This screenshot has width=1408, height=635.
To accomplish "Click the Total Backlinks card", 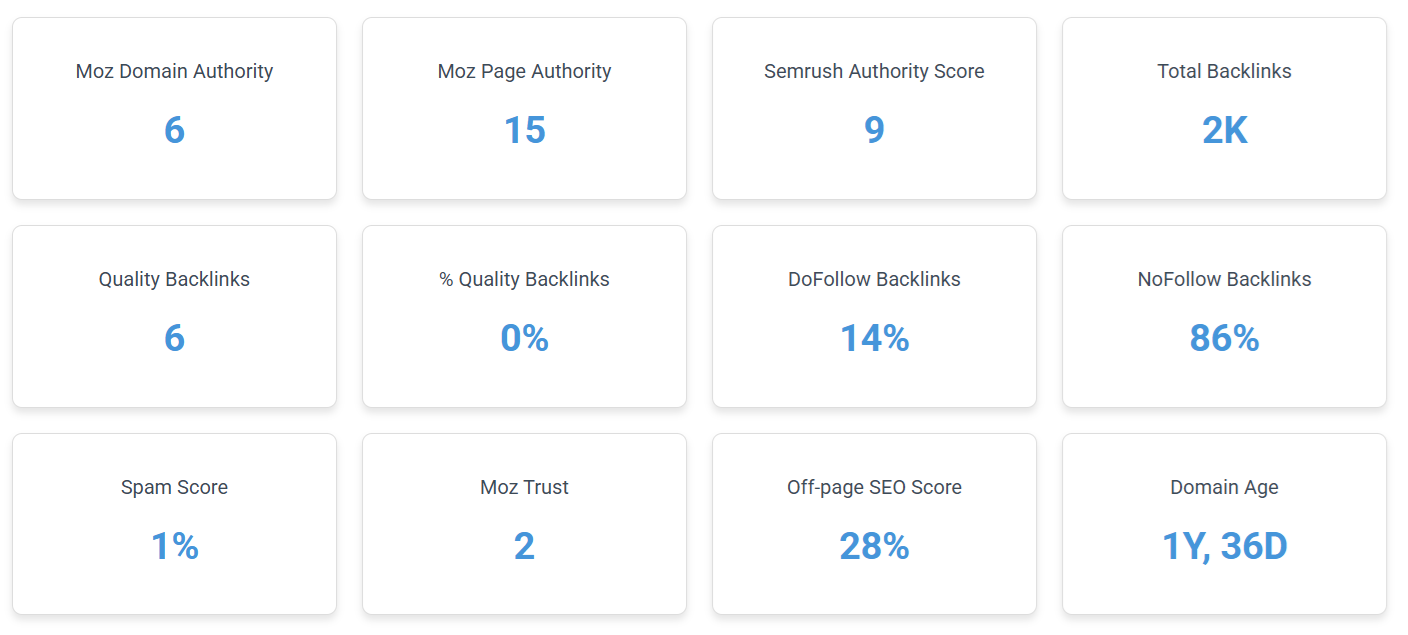I will [x=1224, y=108].
